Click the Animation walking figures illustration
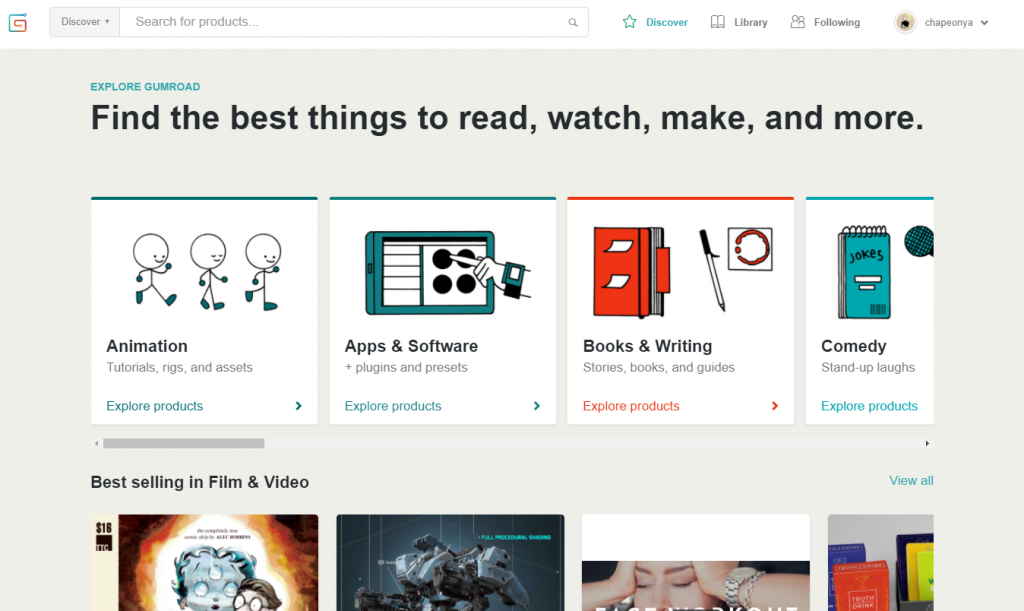Viewport: 1024px width, 611px height. click(208, 272)
